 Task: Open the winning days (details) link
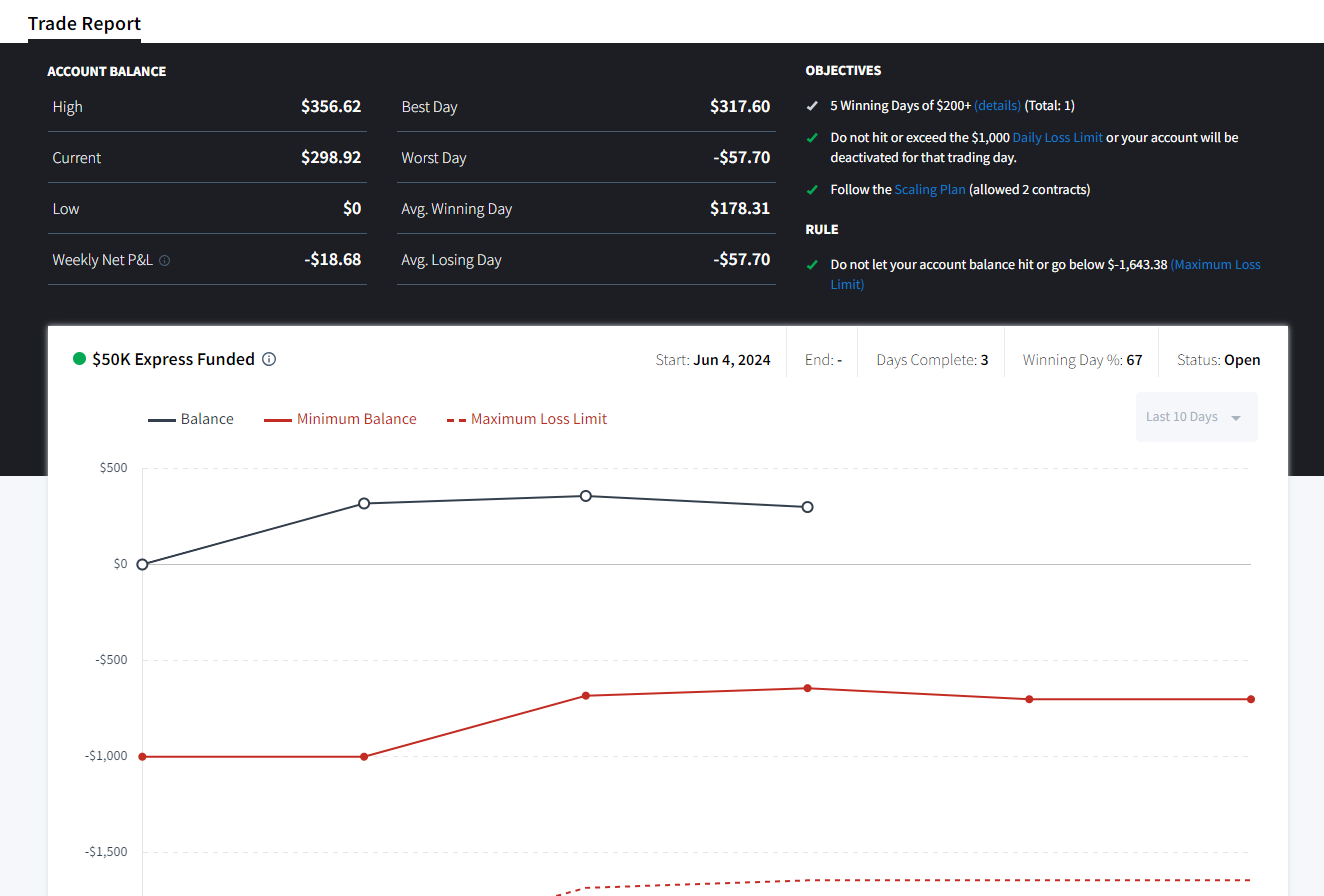point(998,105)
